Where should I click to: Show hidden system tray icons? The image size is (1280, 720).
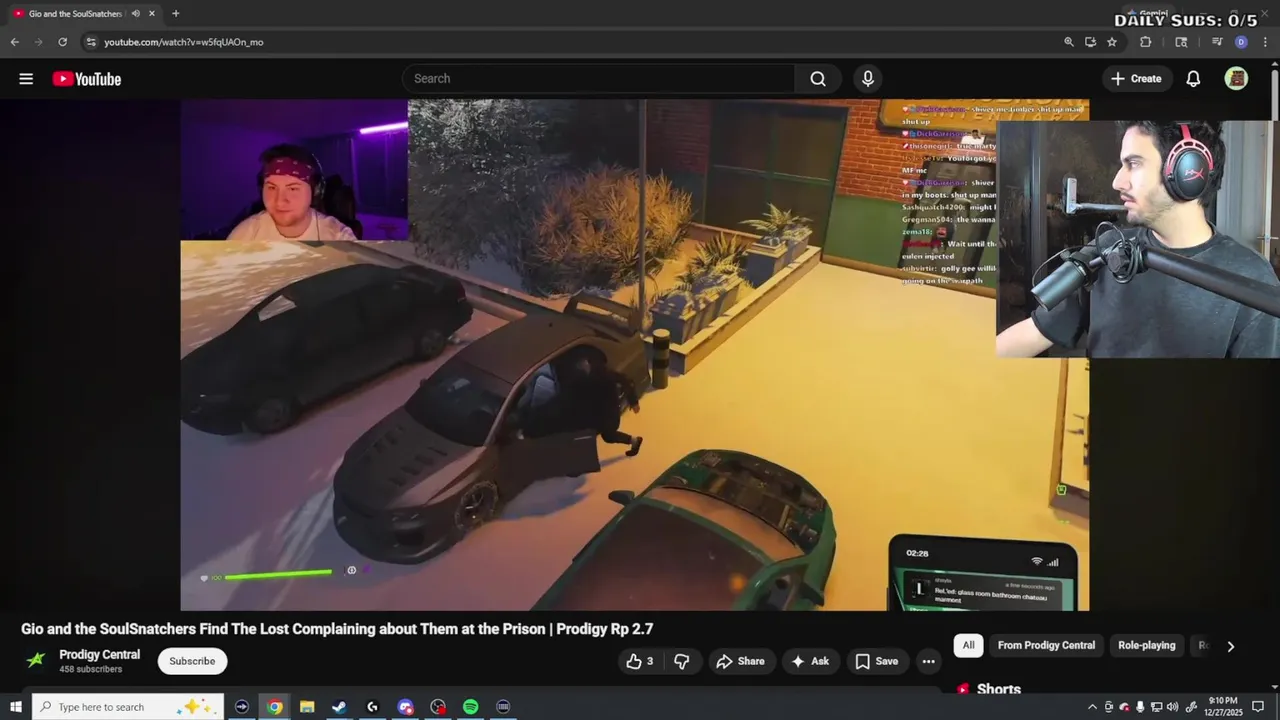(x=1093, y=707)
